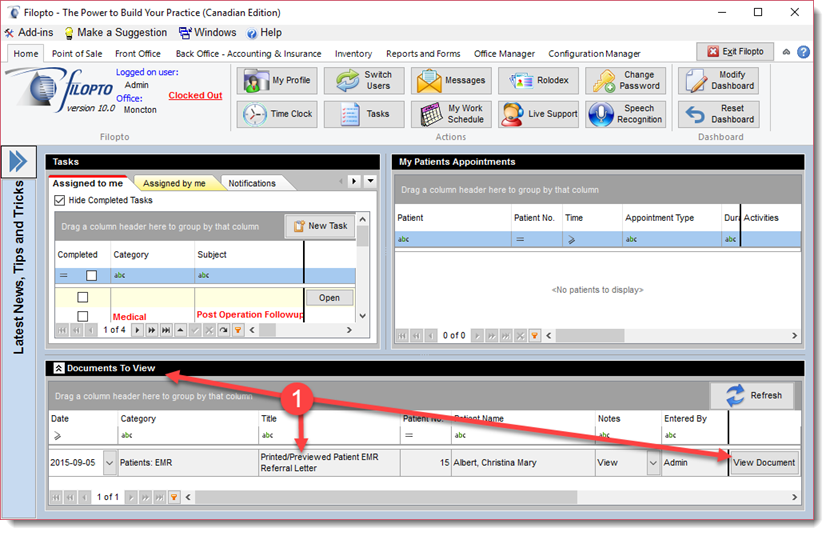This screenshot has height=535, width=829.
Task: Open Windows menu
Action: [x=207, y=33]
